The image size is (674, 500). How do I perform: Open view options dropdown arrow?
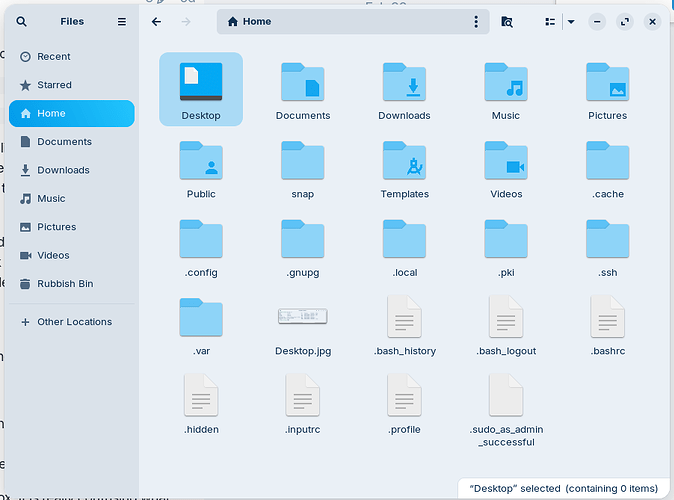point(571,21)
